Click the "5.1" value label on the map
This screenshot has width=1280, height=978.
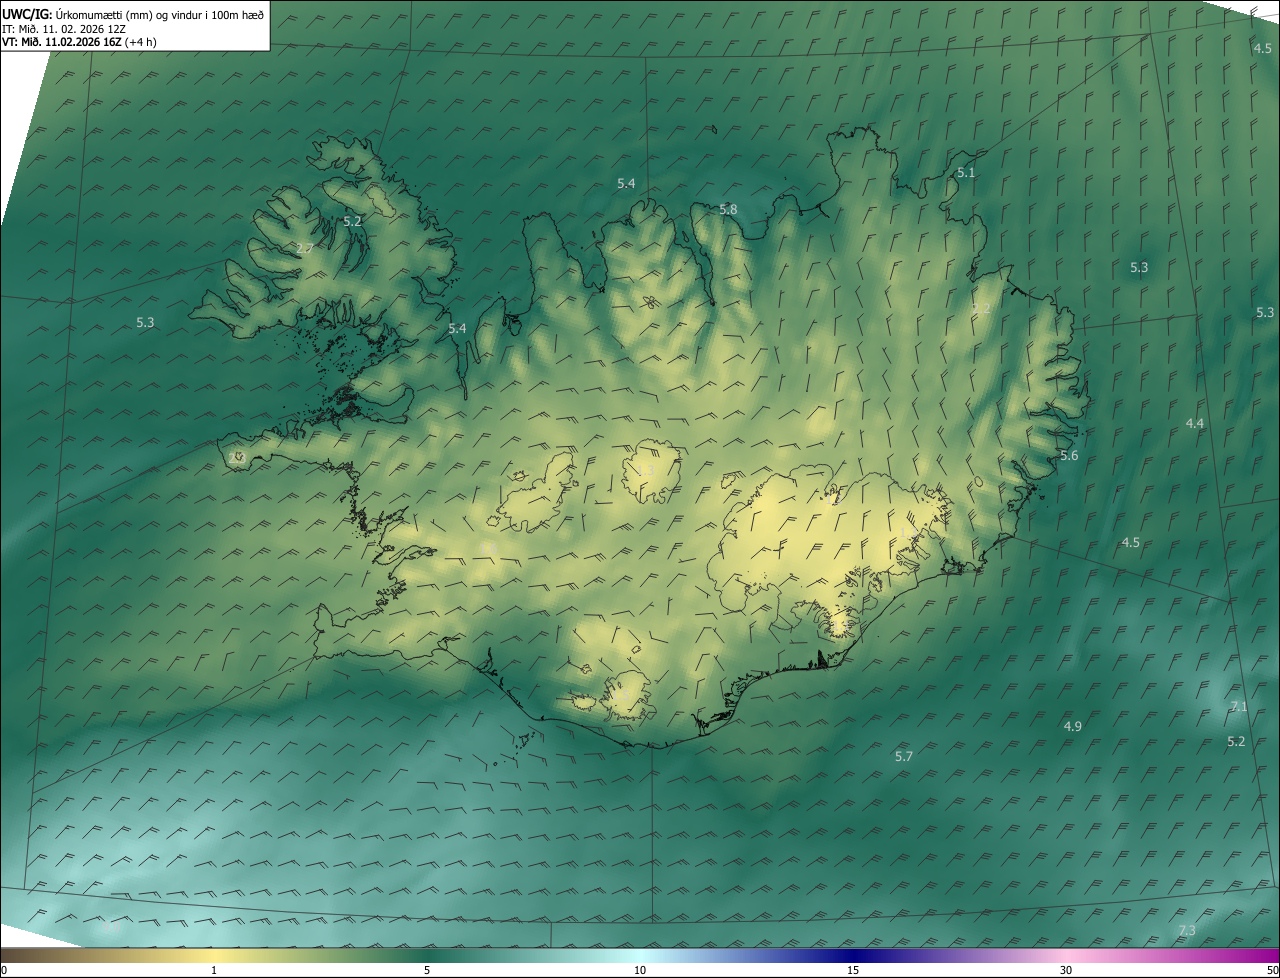966,173
